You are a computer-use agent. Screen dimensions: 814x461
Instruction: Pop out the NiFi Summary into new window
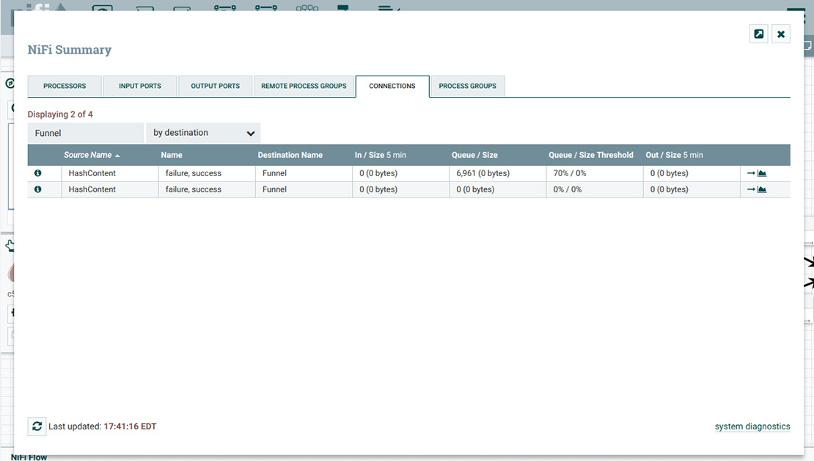758,34
